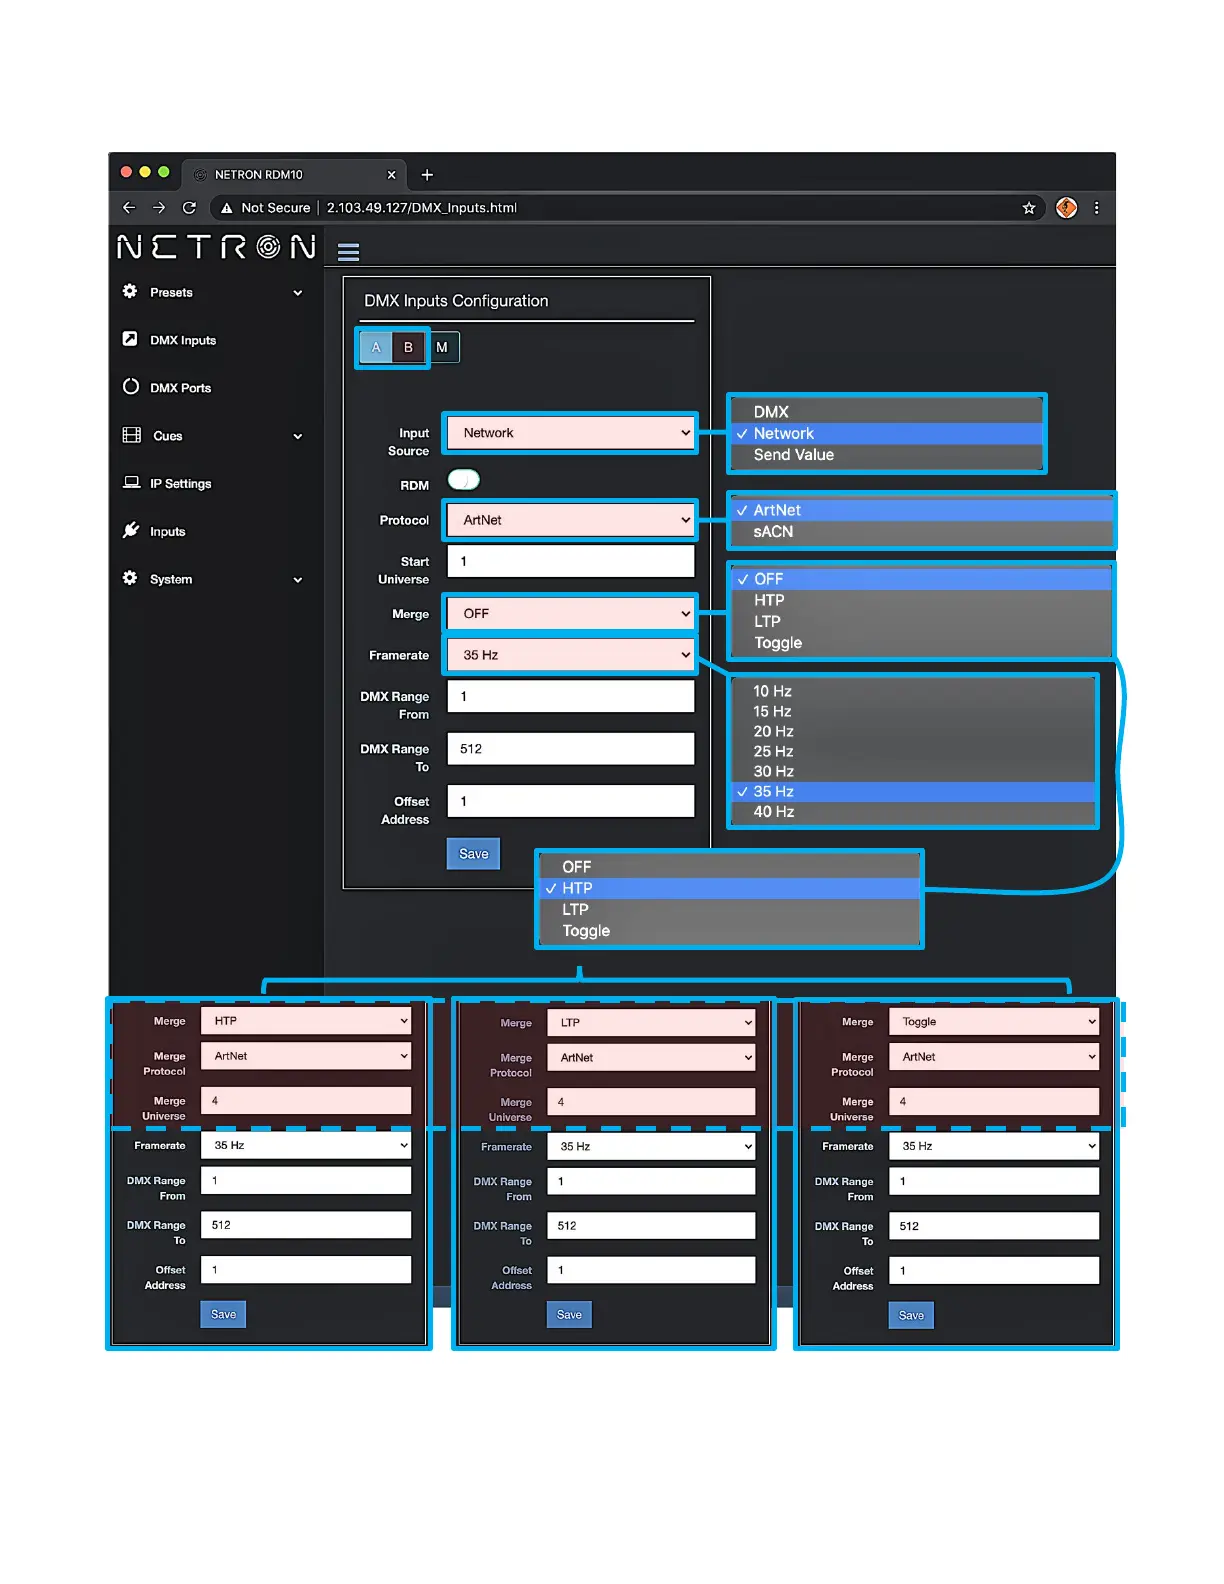
Task: Open DMX Inputs from sidebar
Action: pyautogui.click(x=182, y=340)
